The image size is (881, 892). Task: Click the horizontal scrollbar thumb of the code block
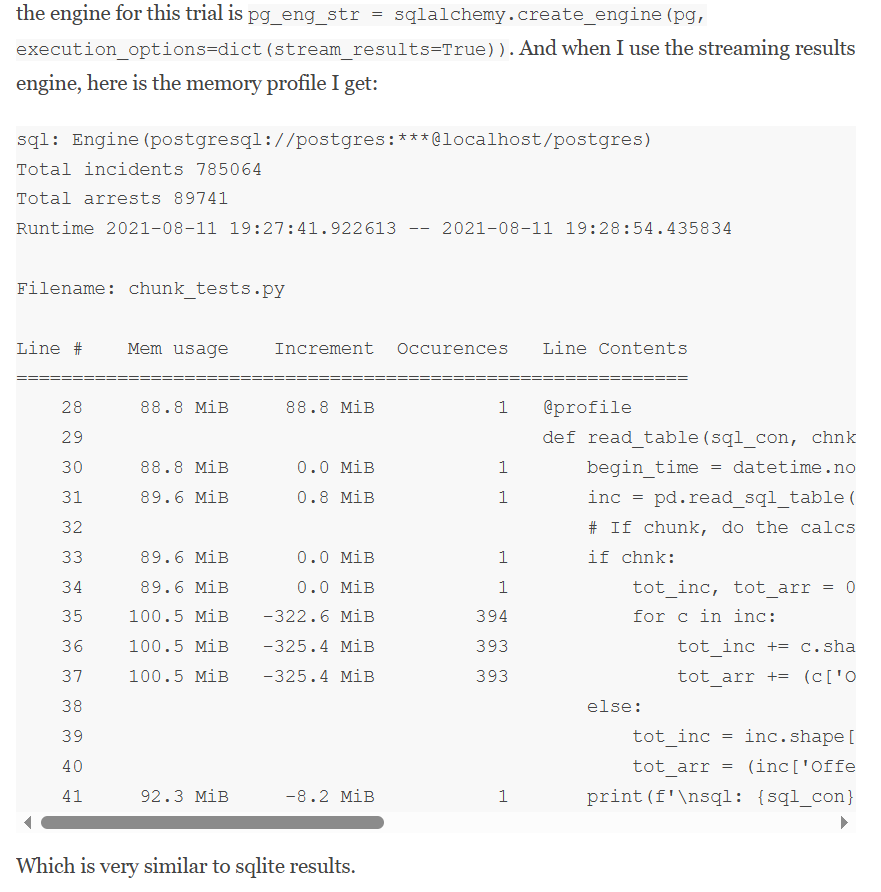(x=212, y=823)
